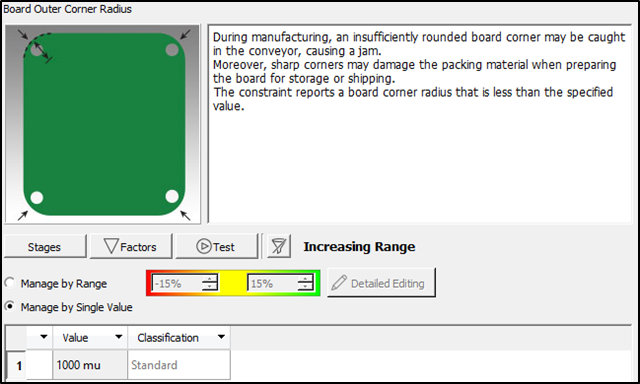640x384 pixels.
Task: Open the first blank column dropdown arrow
Action: (x=44, y=337)
